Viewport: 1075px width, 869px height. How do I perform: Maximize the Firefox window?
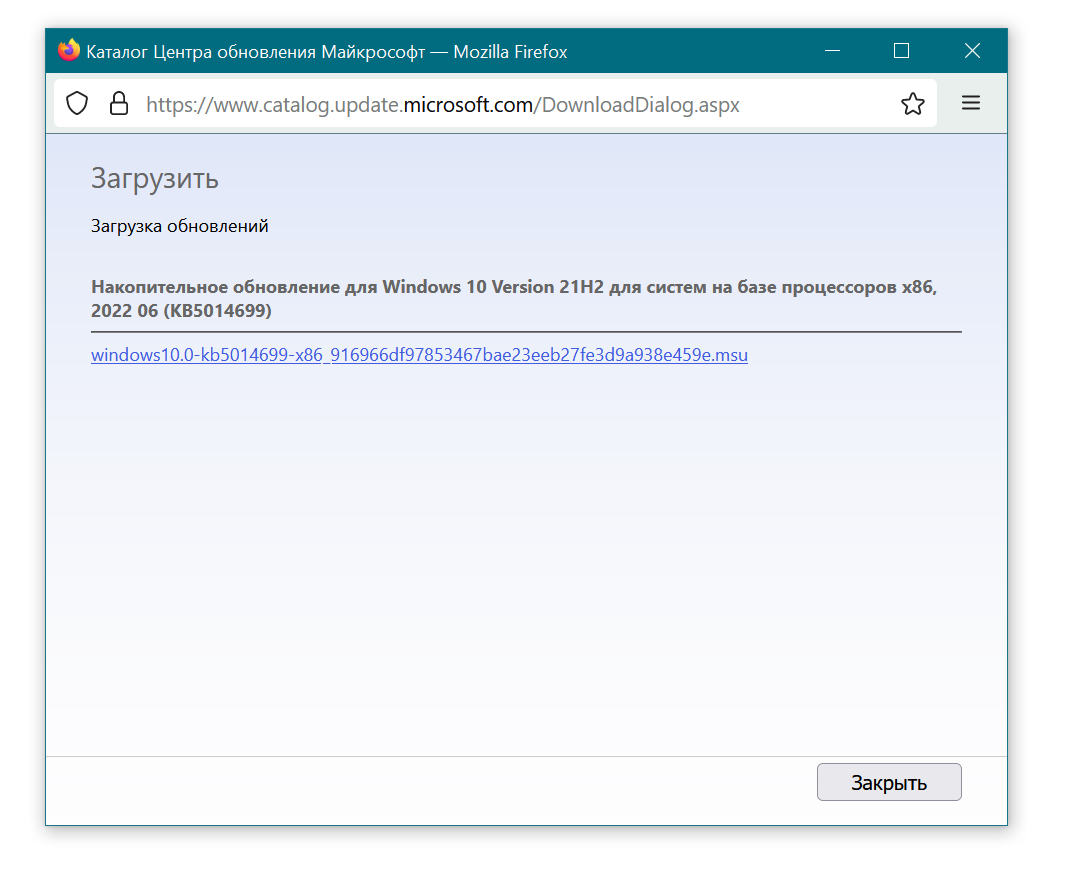[902, 51]
